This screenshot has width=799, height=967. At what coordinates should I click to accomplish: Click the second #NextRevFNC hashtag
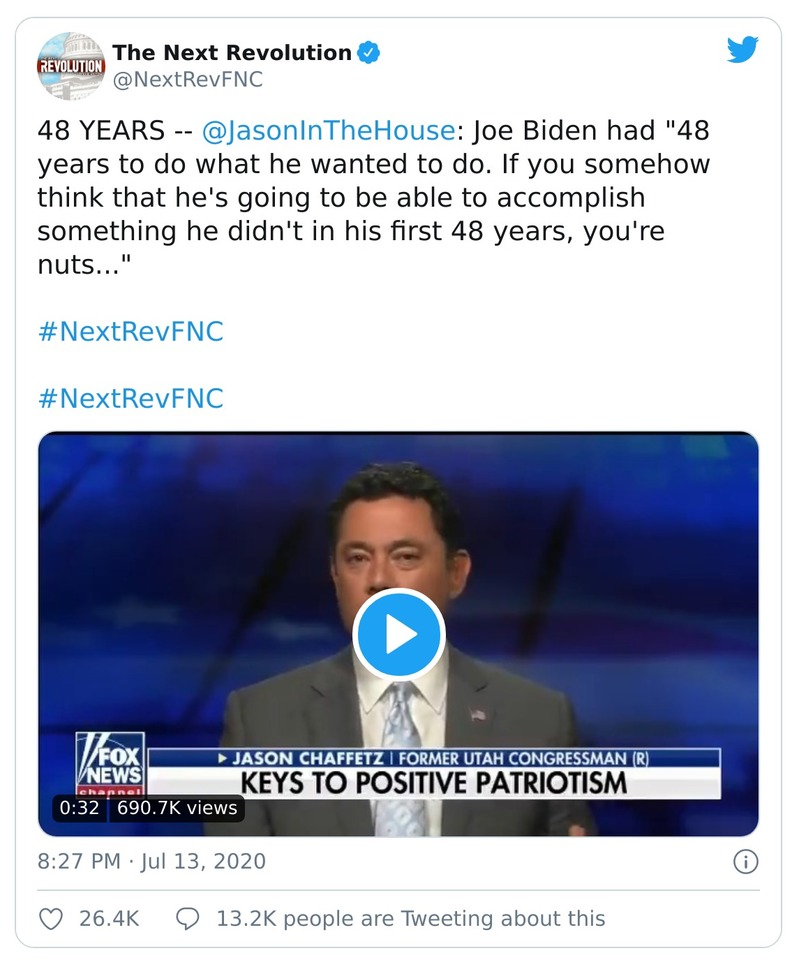tap(130, 398)
